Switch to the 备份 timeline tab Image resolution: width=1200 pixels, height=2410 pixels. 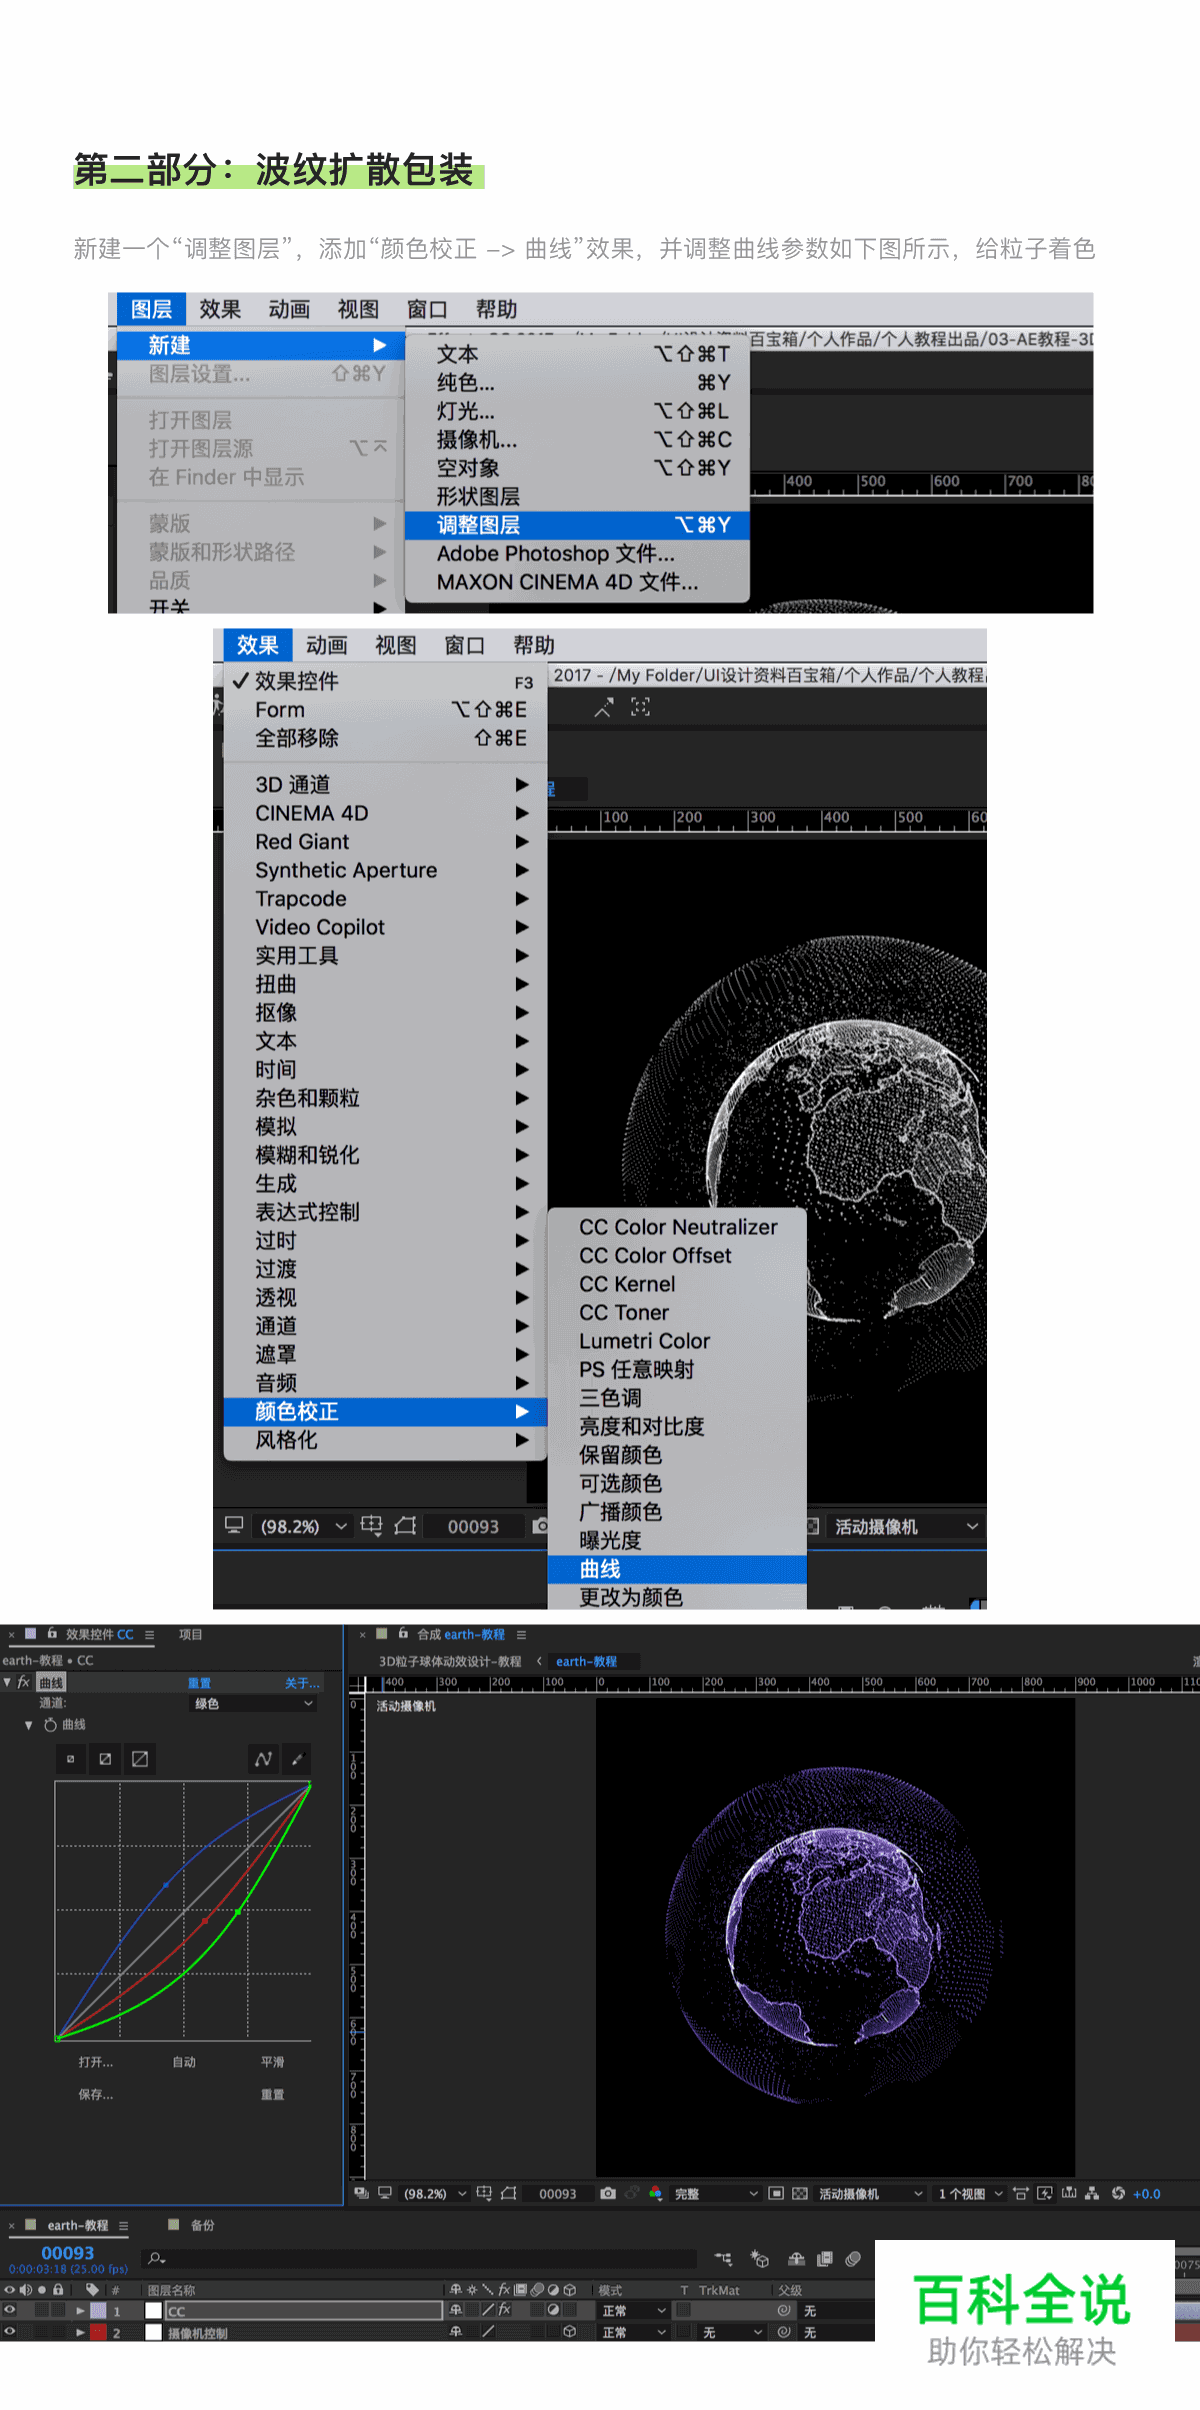pyautogui.click(x=203, y=2225)
